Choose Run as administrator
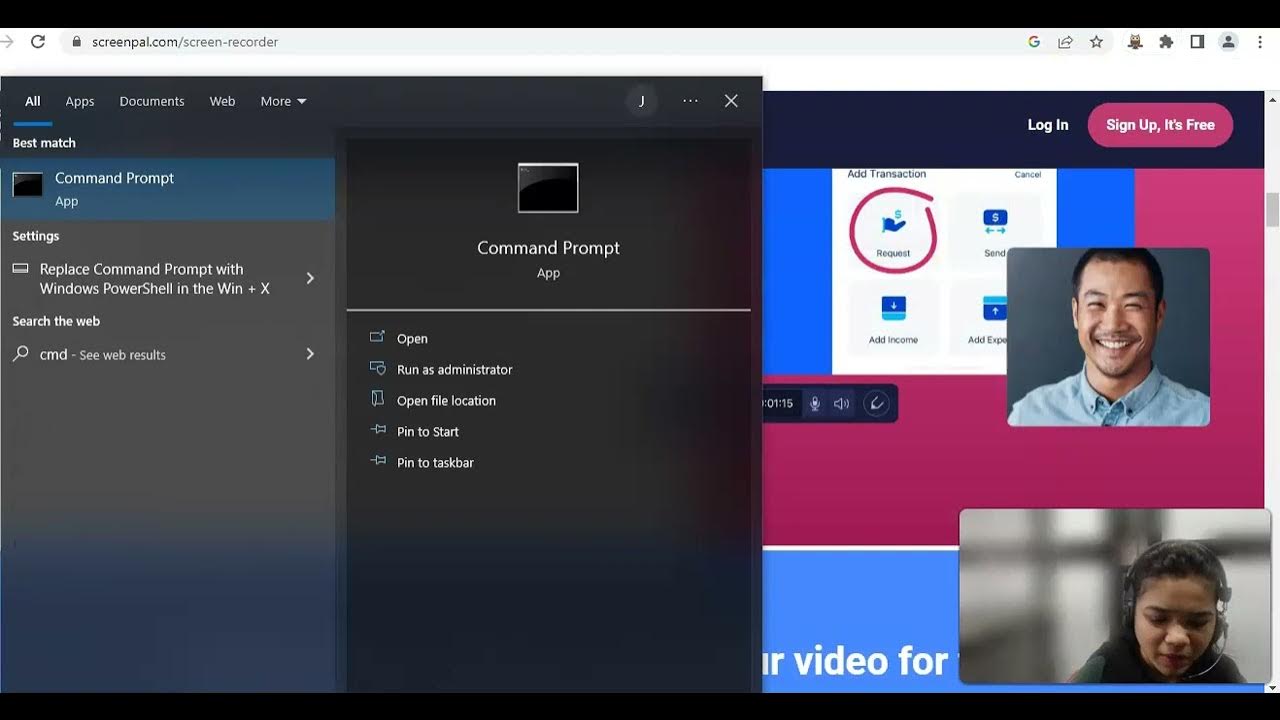 click(454, 370)
